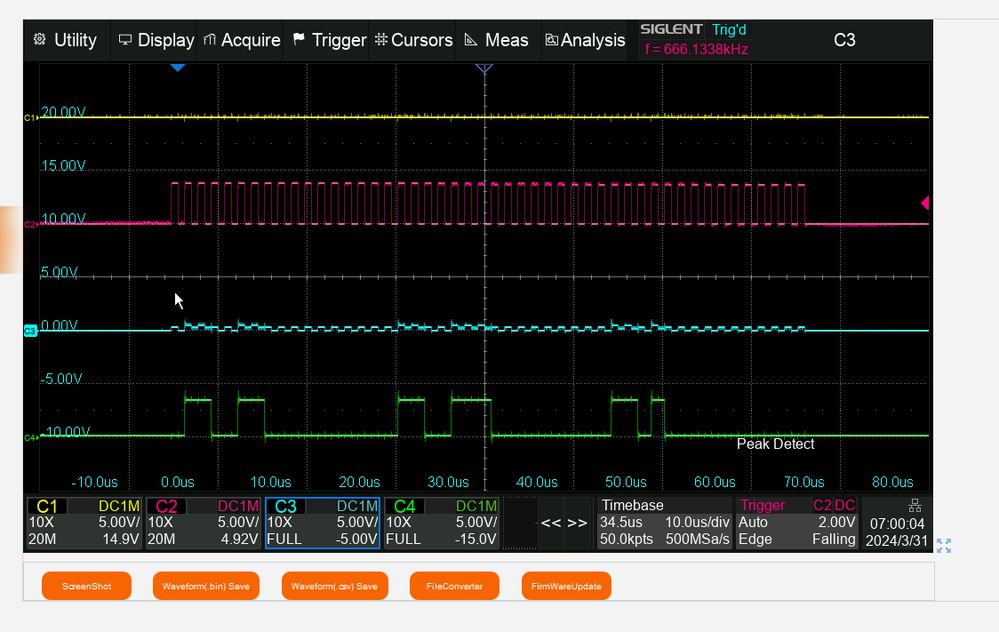Image resolution: width=999 pixels, height=632 pixels.
Task: Open the Analysis menu
Action: tap(585, 40)
